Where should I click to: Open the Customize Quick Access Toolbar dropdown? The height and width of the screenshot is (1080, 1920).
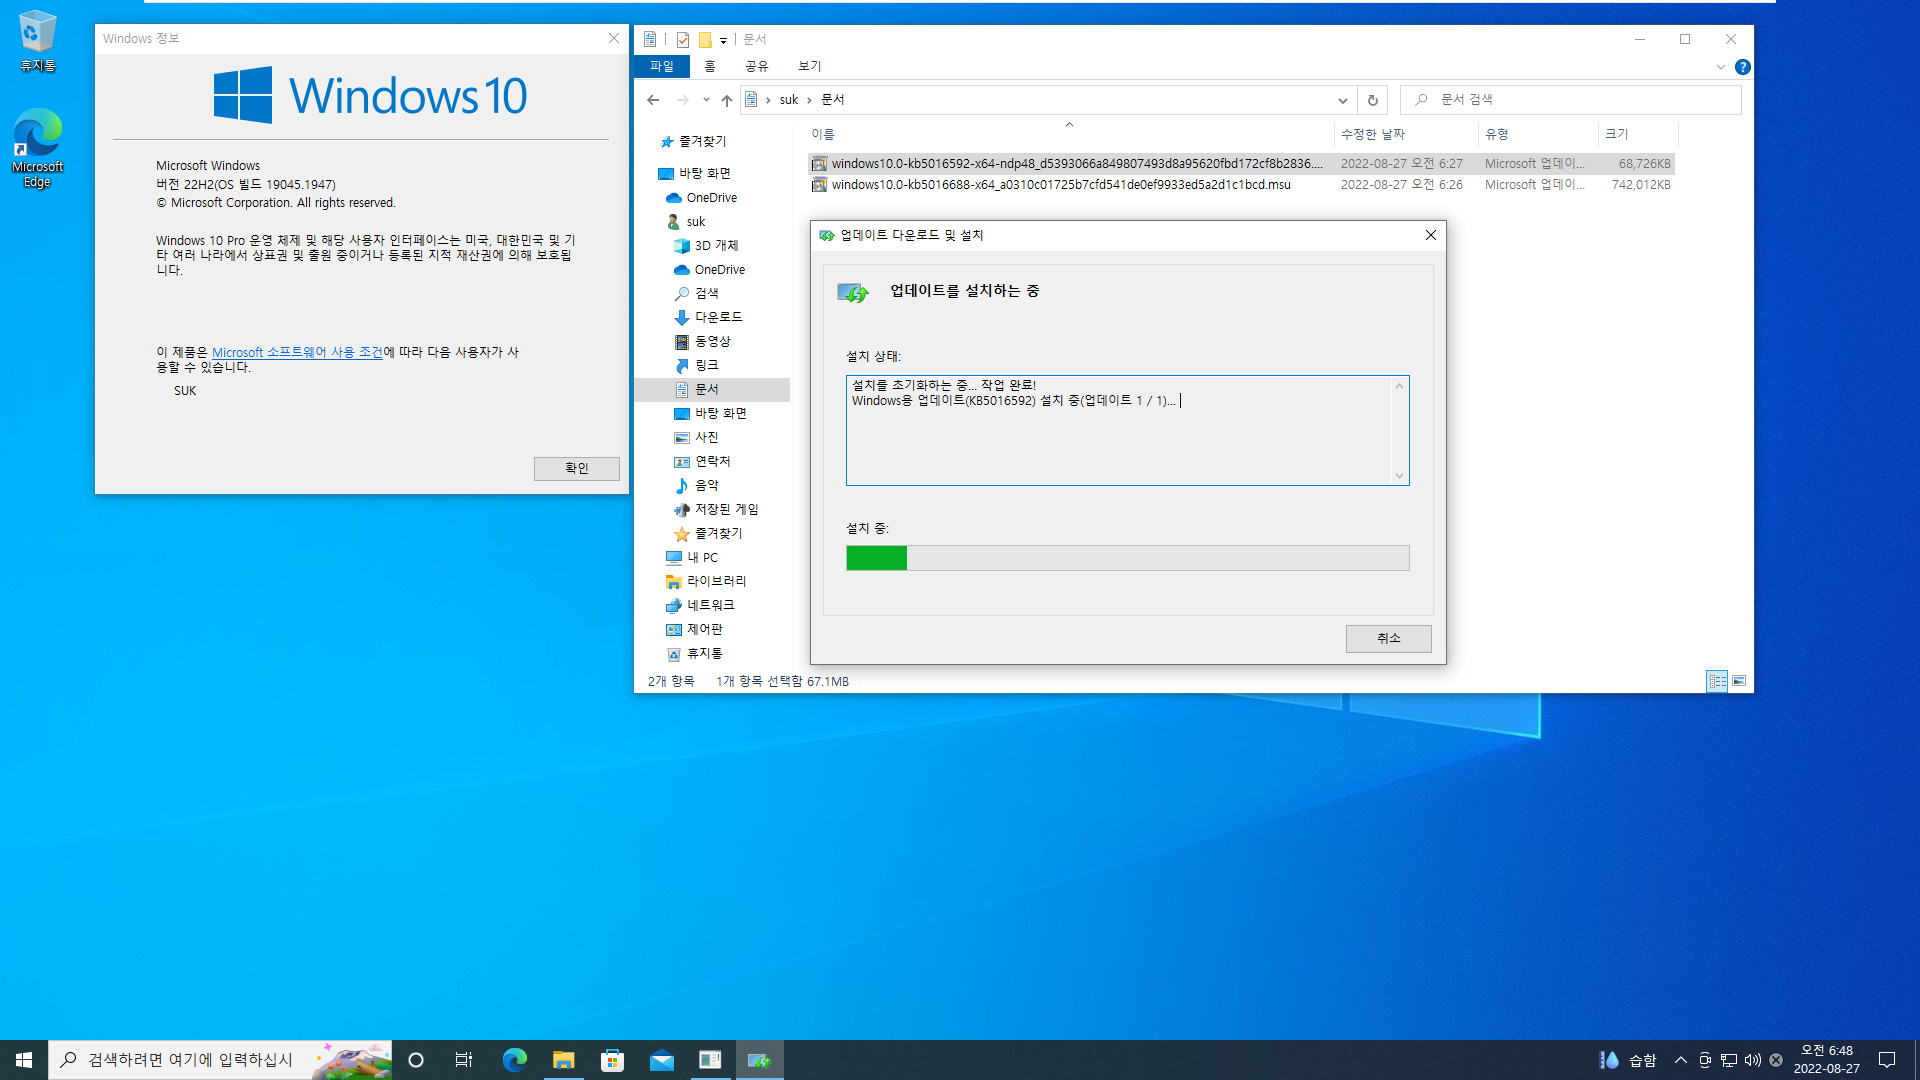click(723, 40)
